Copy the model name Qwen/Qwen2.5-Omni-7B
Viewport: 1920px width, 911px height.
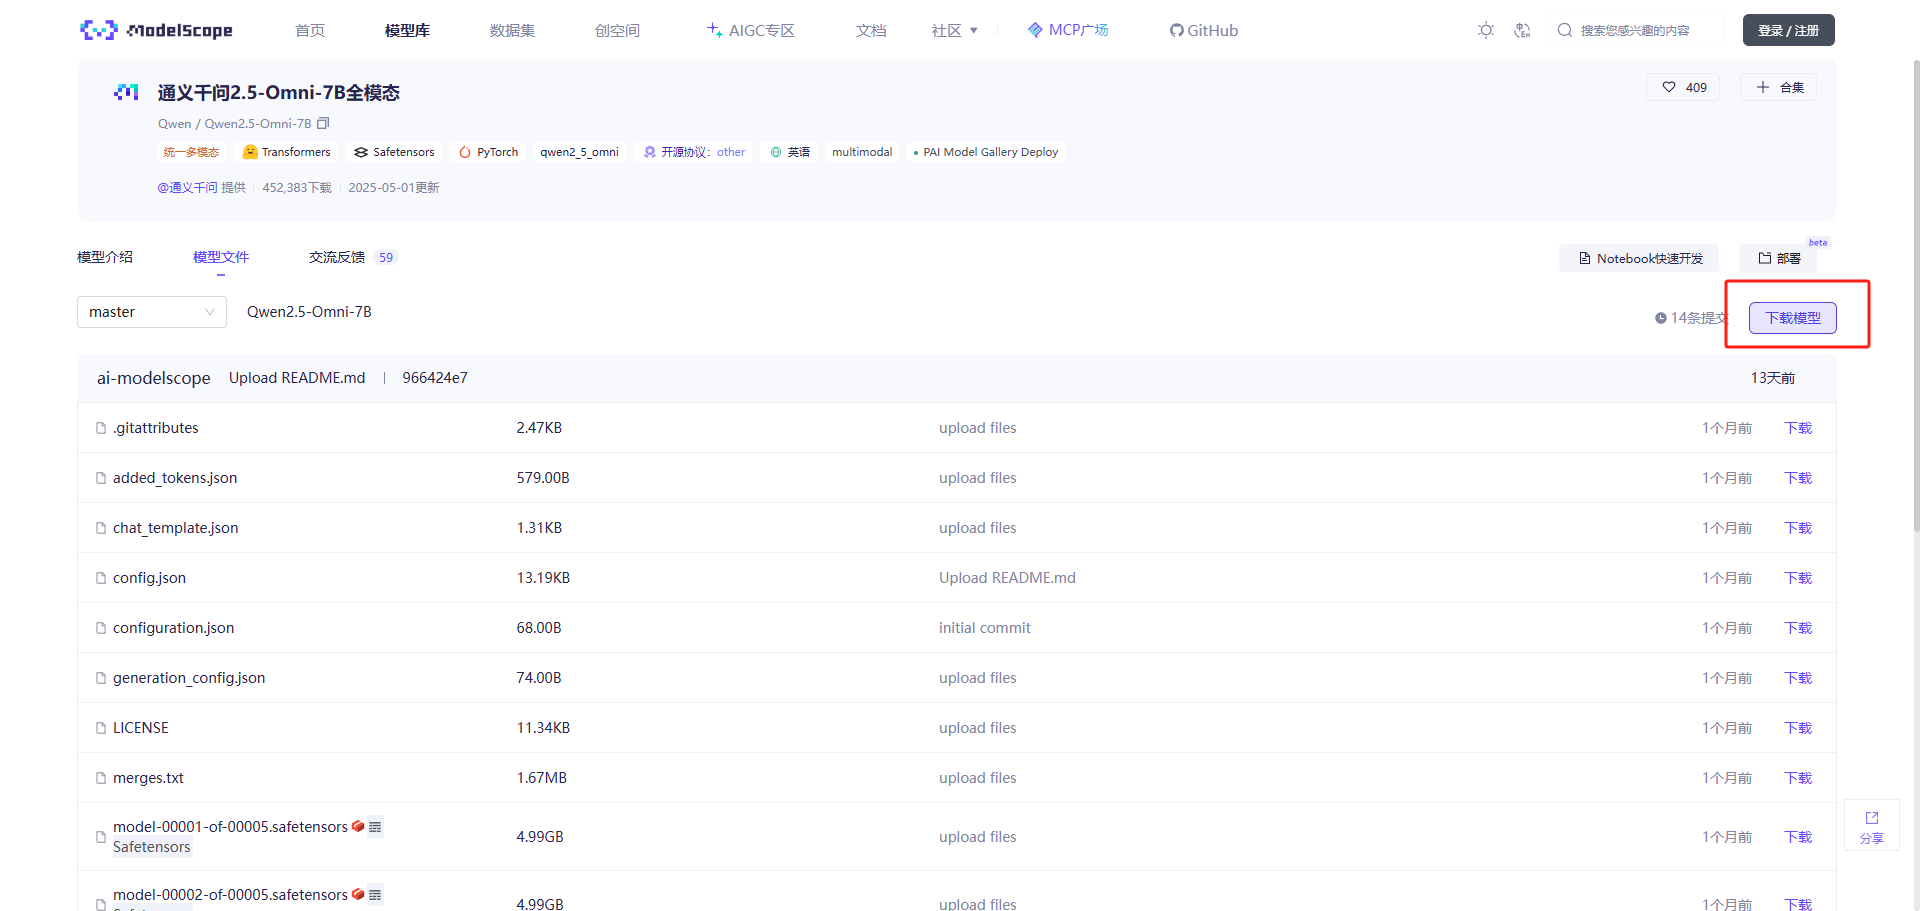[323, 122]
